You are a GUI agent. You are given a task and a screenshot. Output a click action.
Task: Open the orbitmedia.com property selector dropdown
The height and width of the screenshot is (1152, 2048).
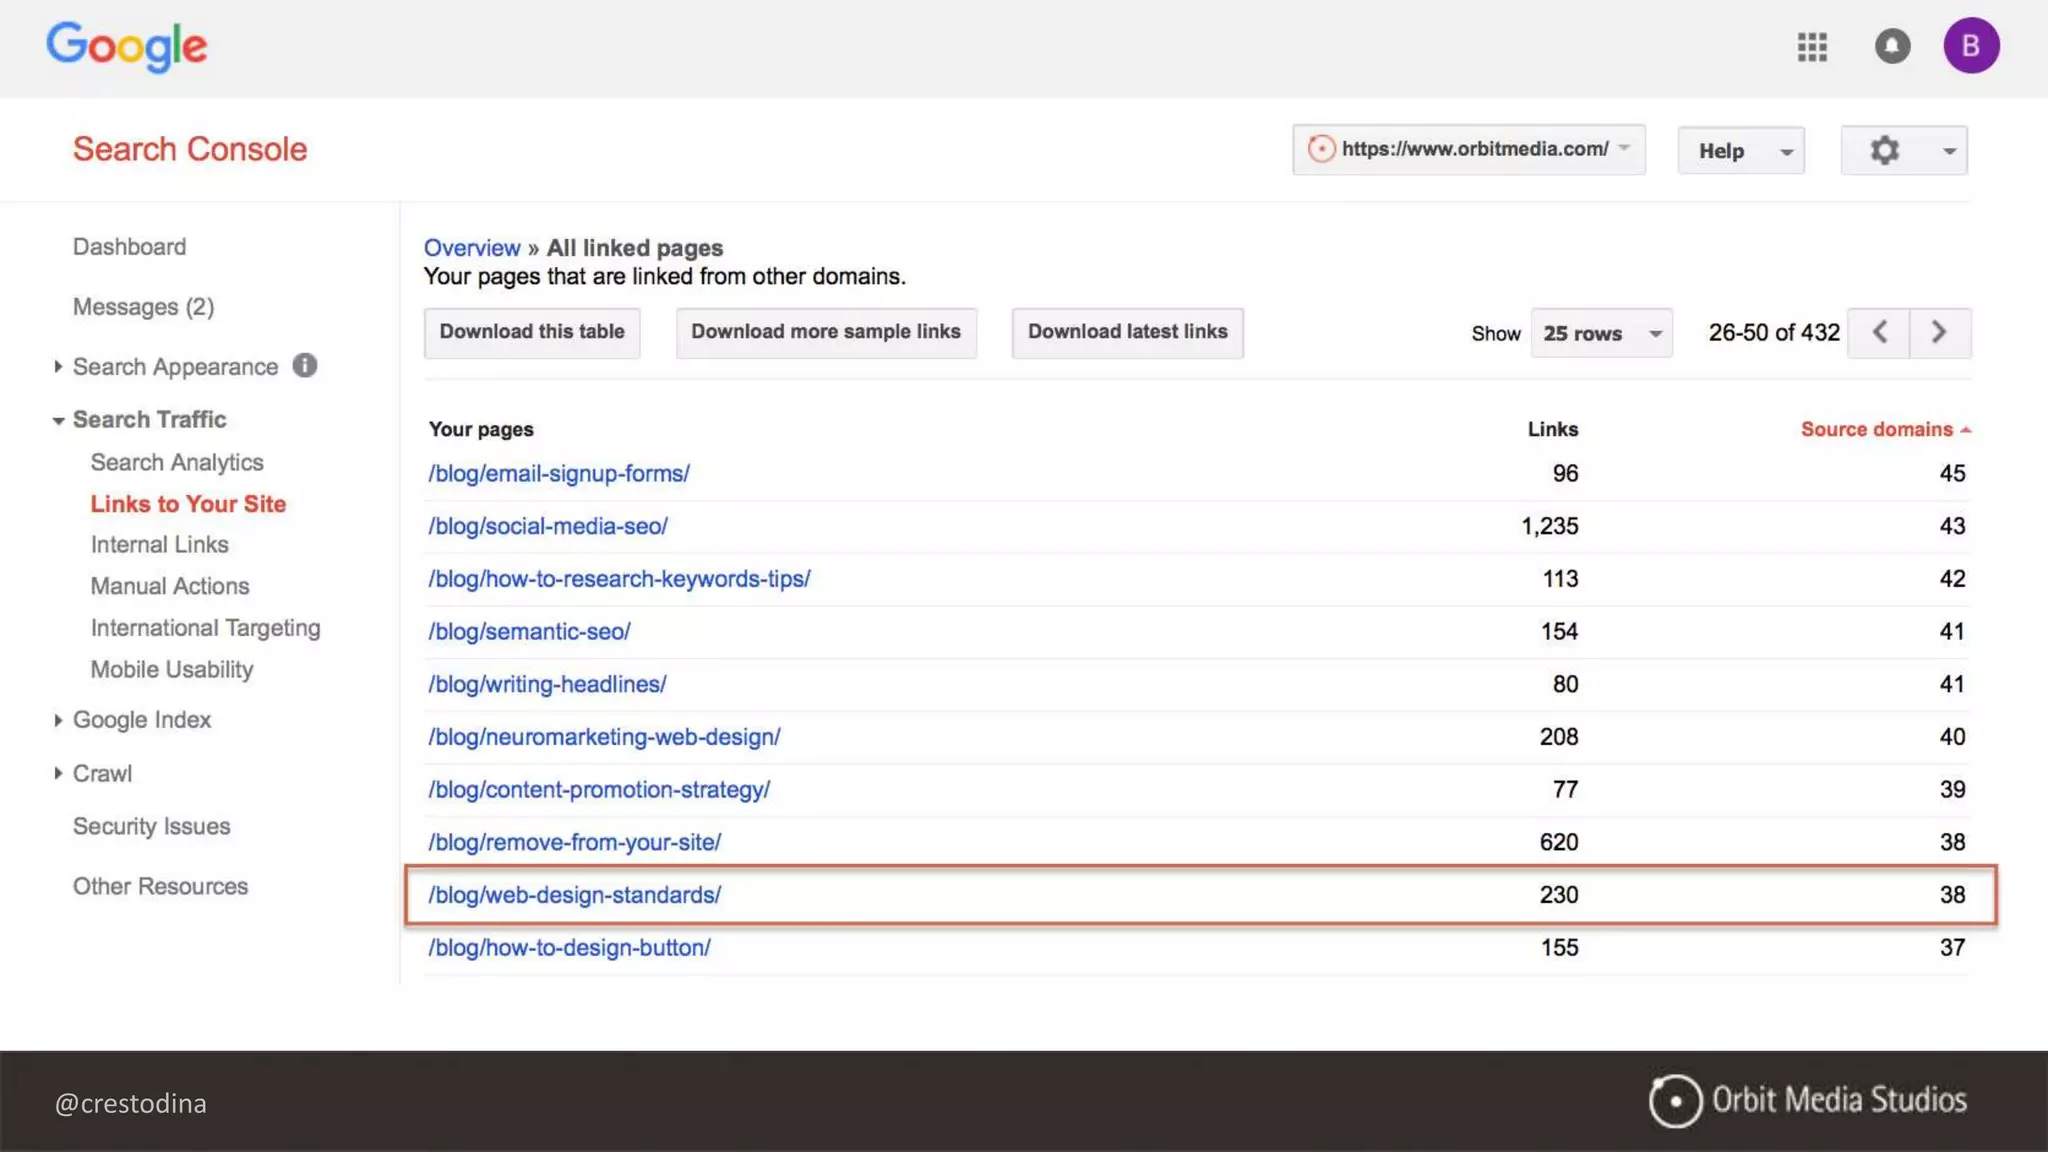(1468, 150)
